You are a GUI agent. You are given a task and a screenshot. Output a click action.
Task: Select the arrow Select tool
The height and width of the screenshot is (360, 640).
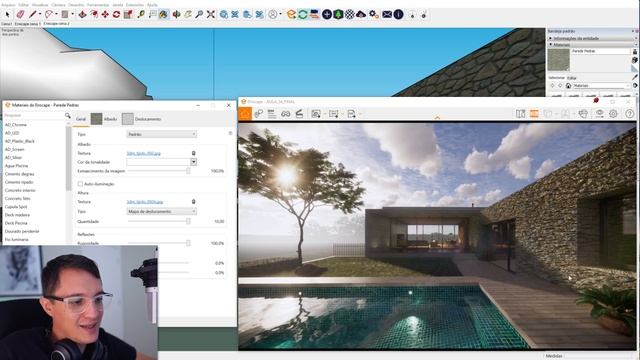[x=7, y=15]
